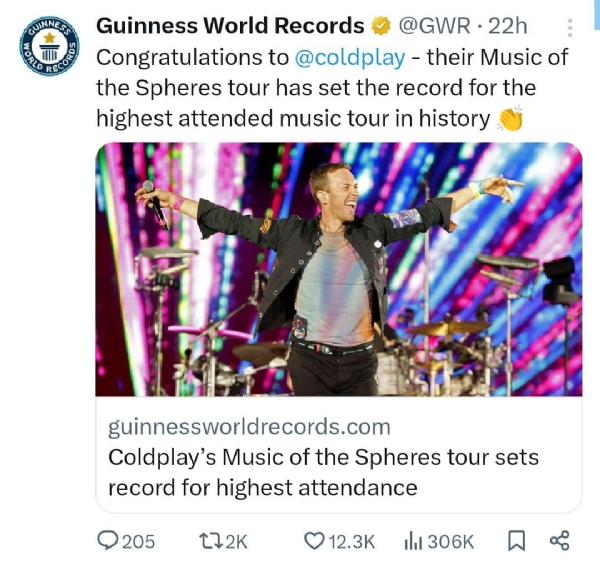The height and width of the screenshot is (562, 600).
Task: Open the @GWR handle
Action: coord(435,26)
